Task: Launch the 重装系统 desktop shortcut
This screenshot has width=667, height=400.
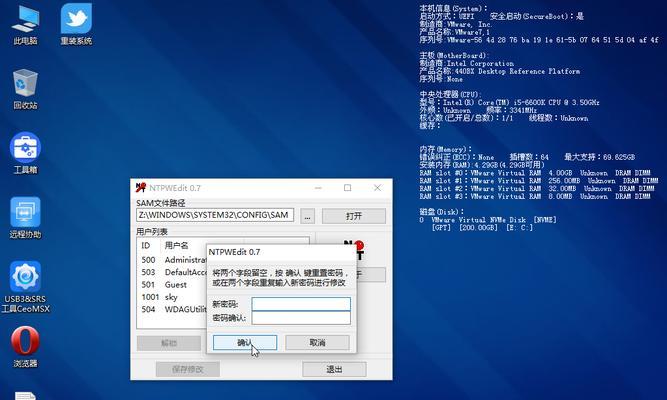Action: coord(76,24)
